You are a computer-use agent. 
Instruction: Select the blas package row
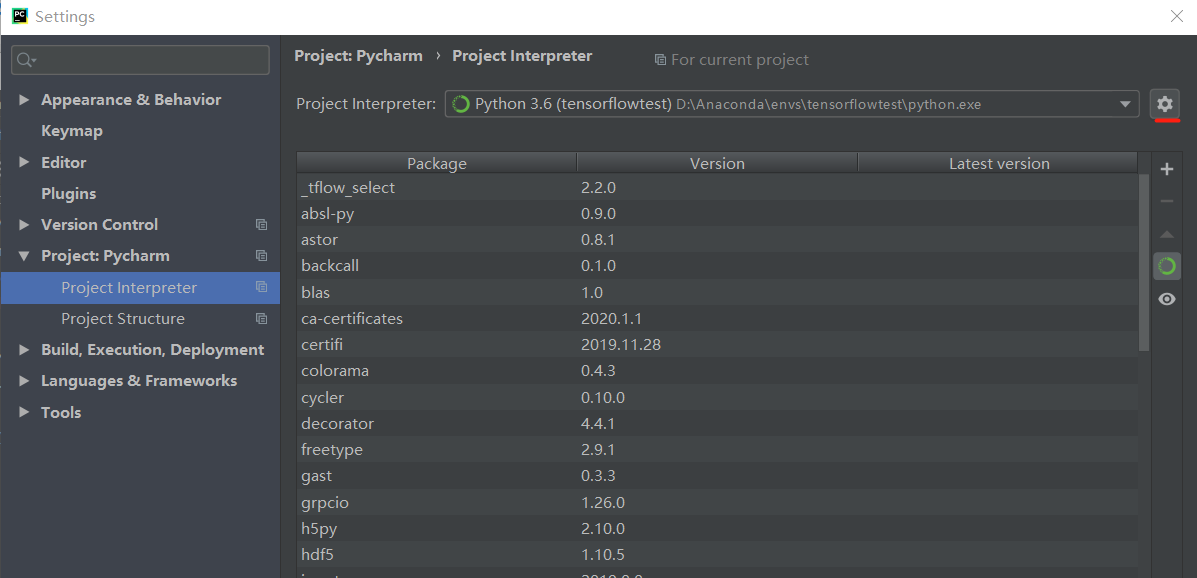(x=717, y=292)
